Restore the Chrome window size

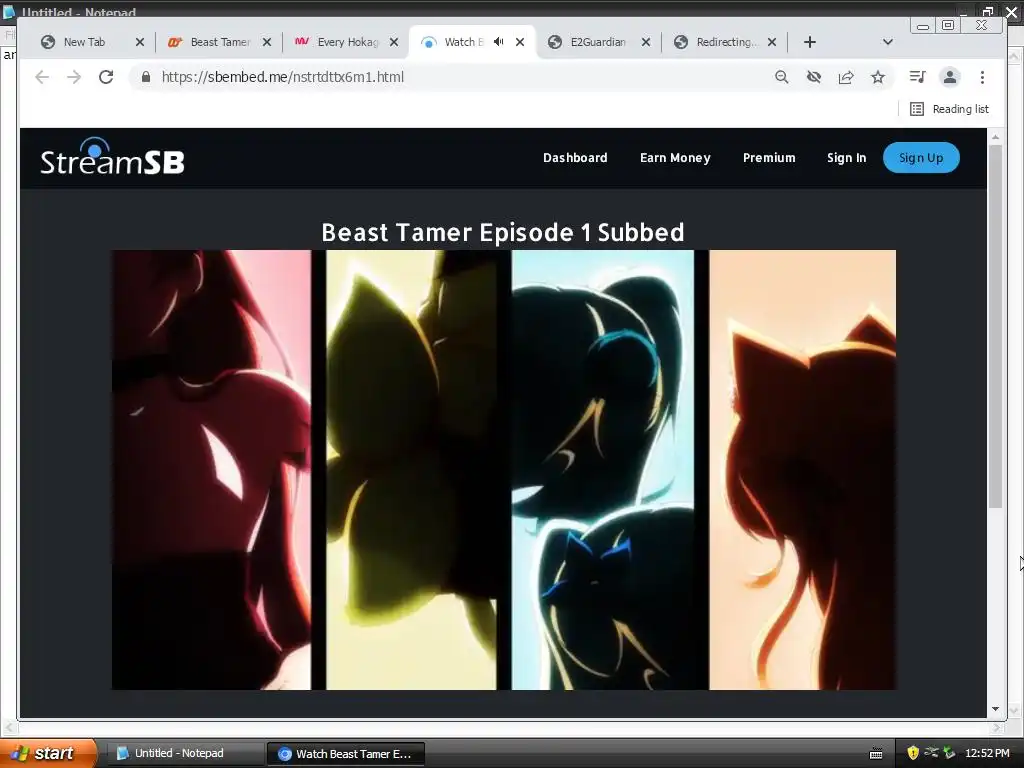(x=948, y=25)
